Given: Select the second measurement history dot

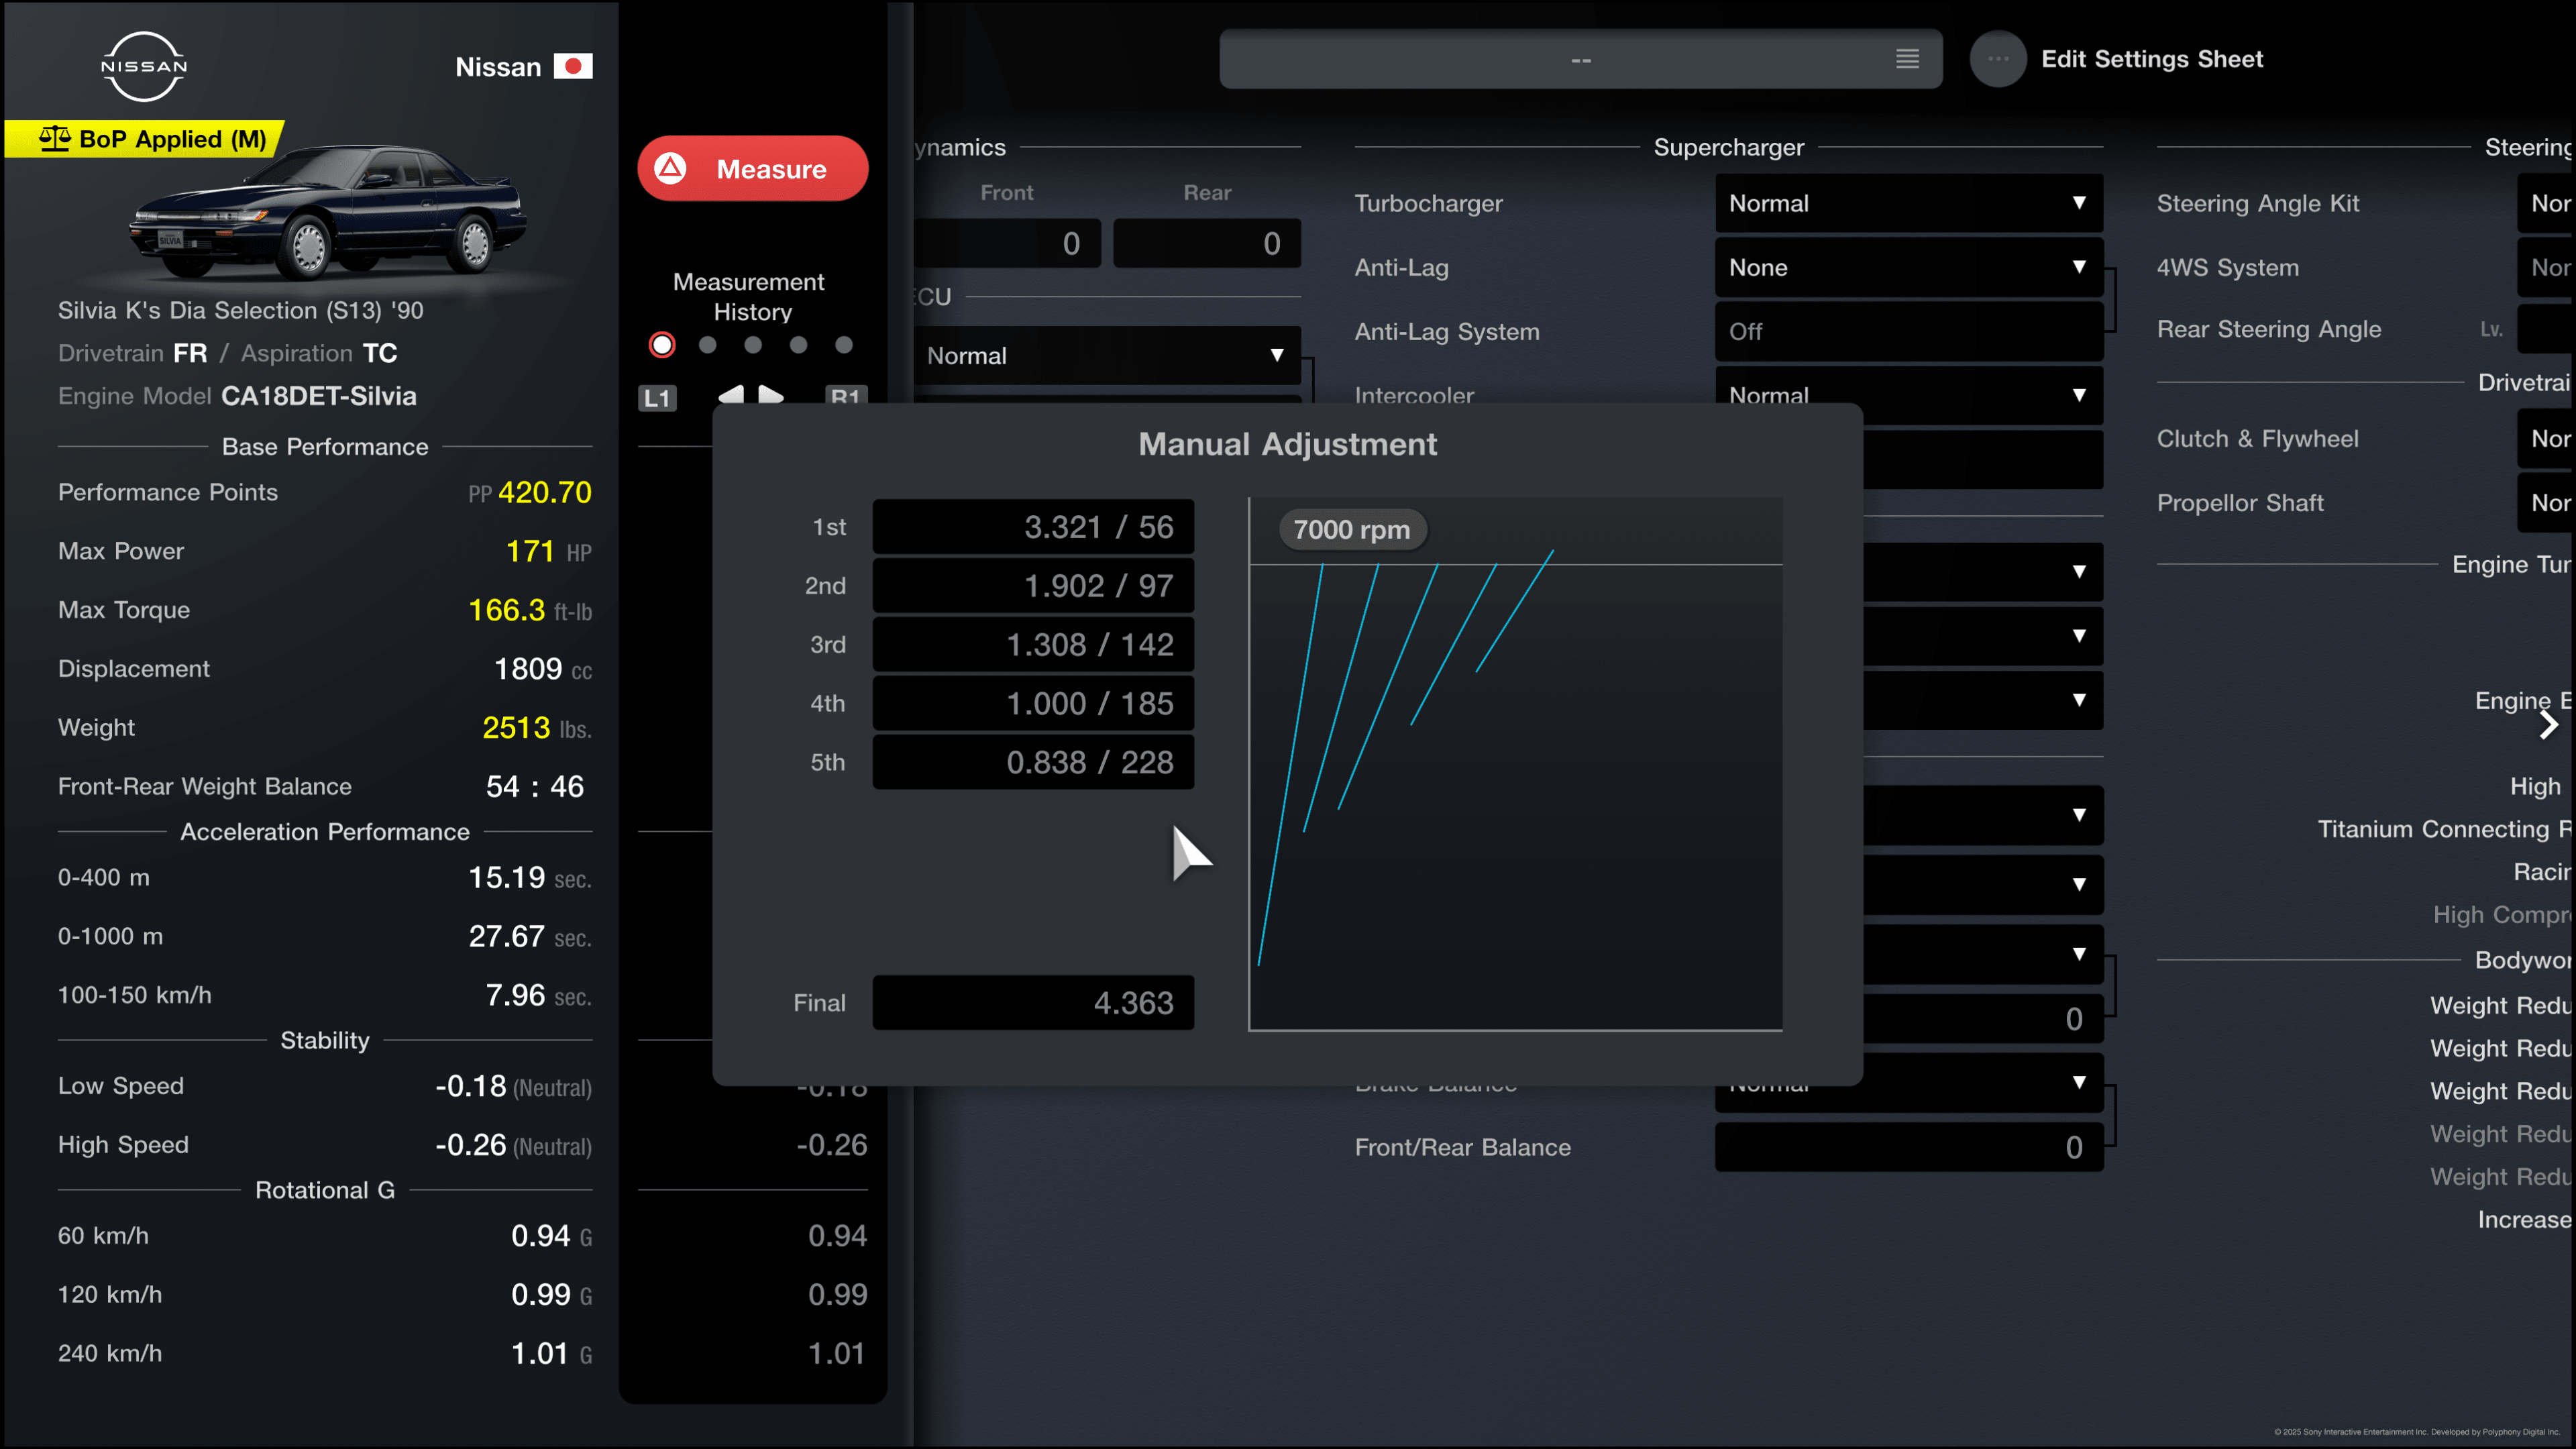Looking at the screenshot, I should click(708, 345).
